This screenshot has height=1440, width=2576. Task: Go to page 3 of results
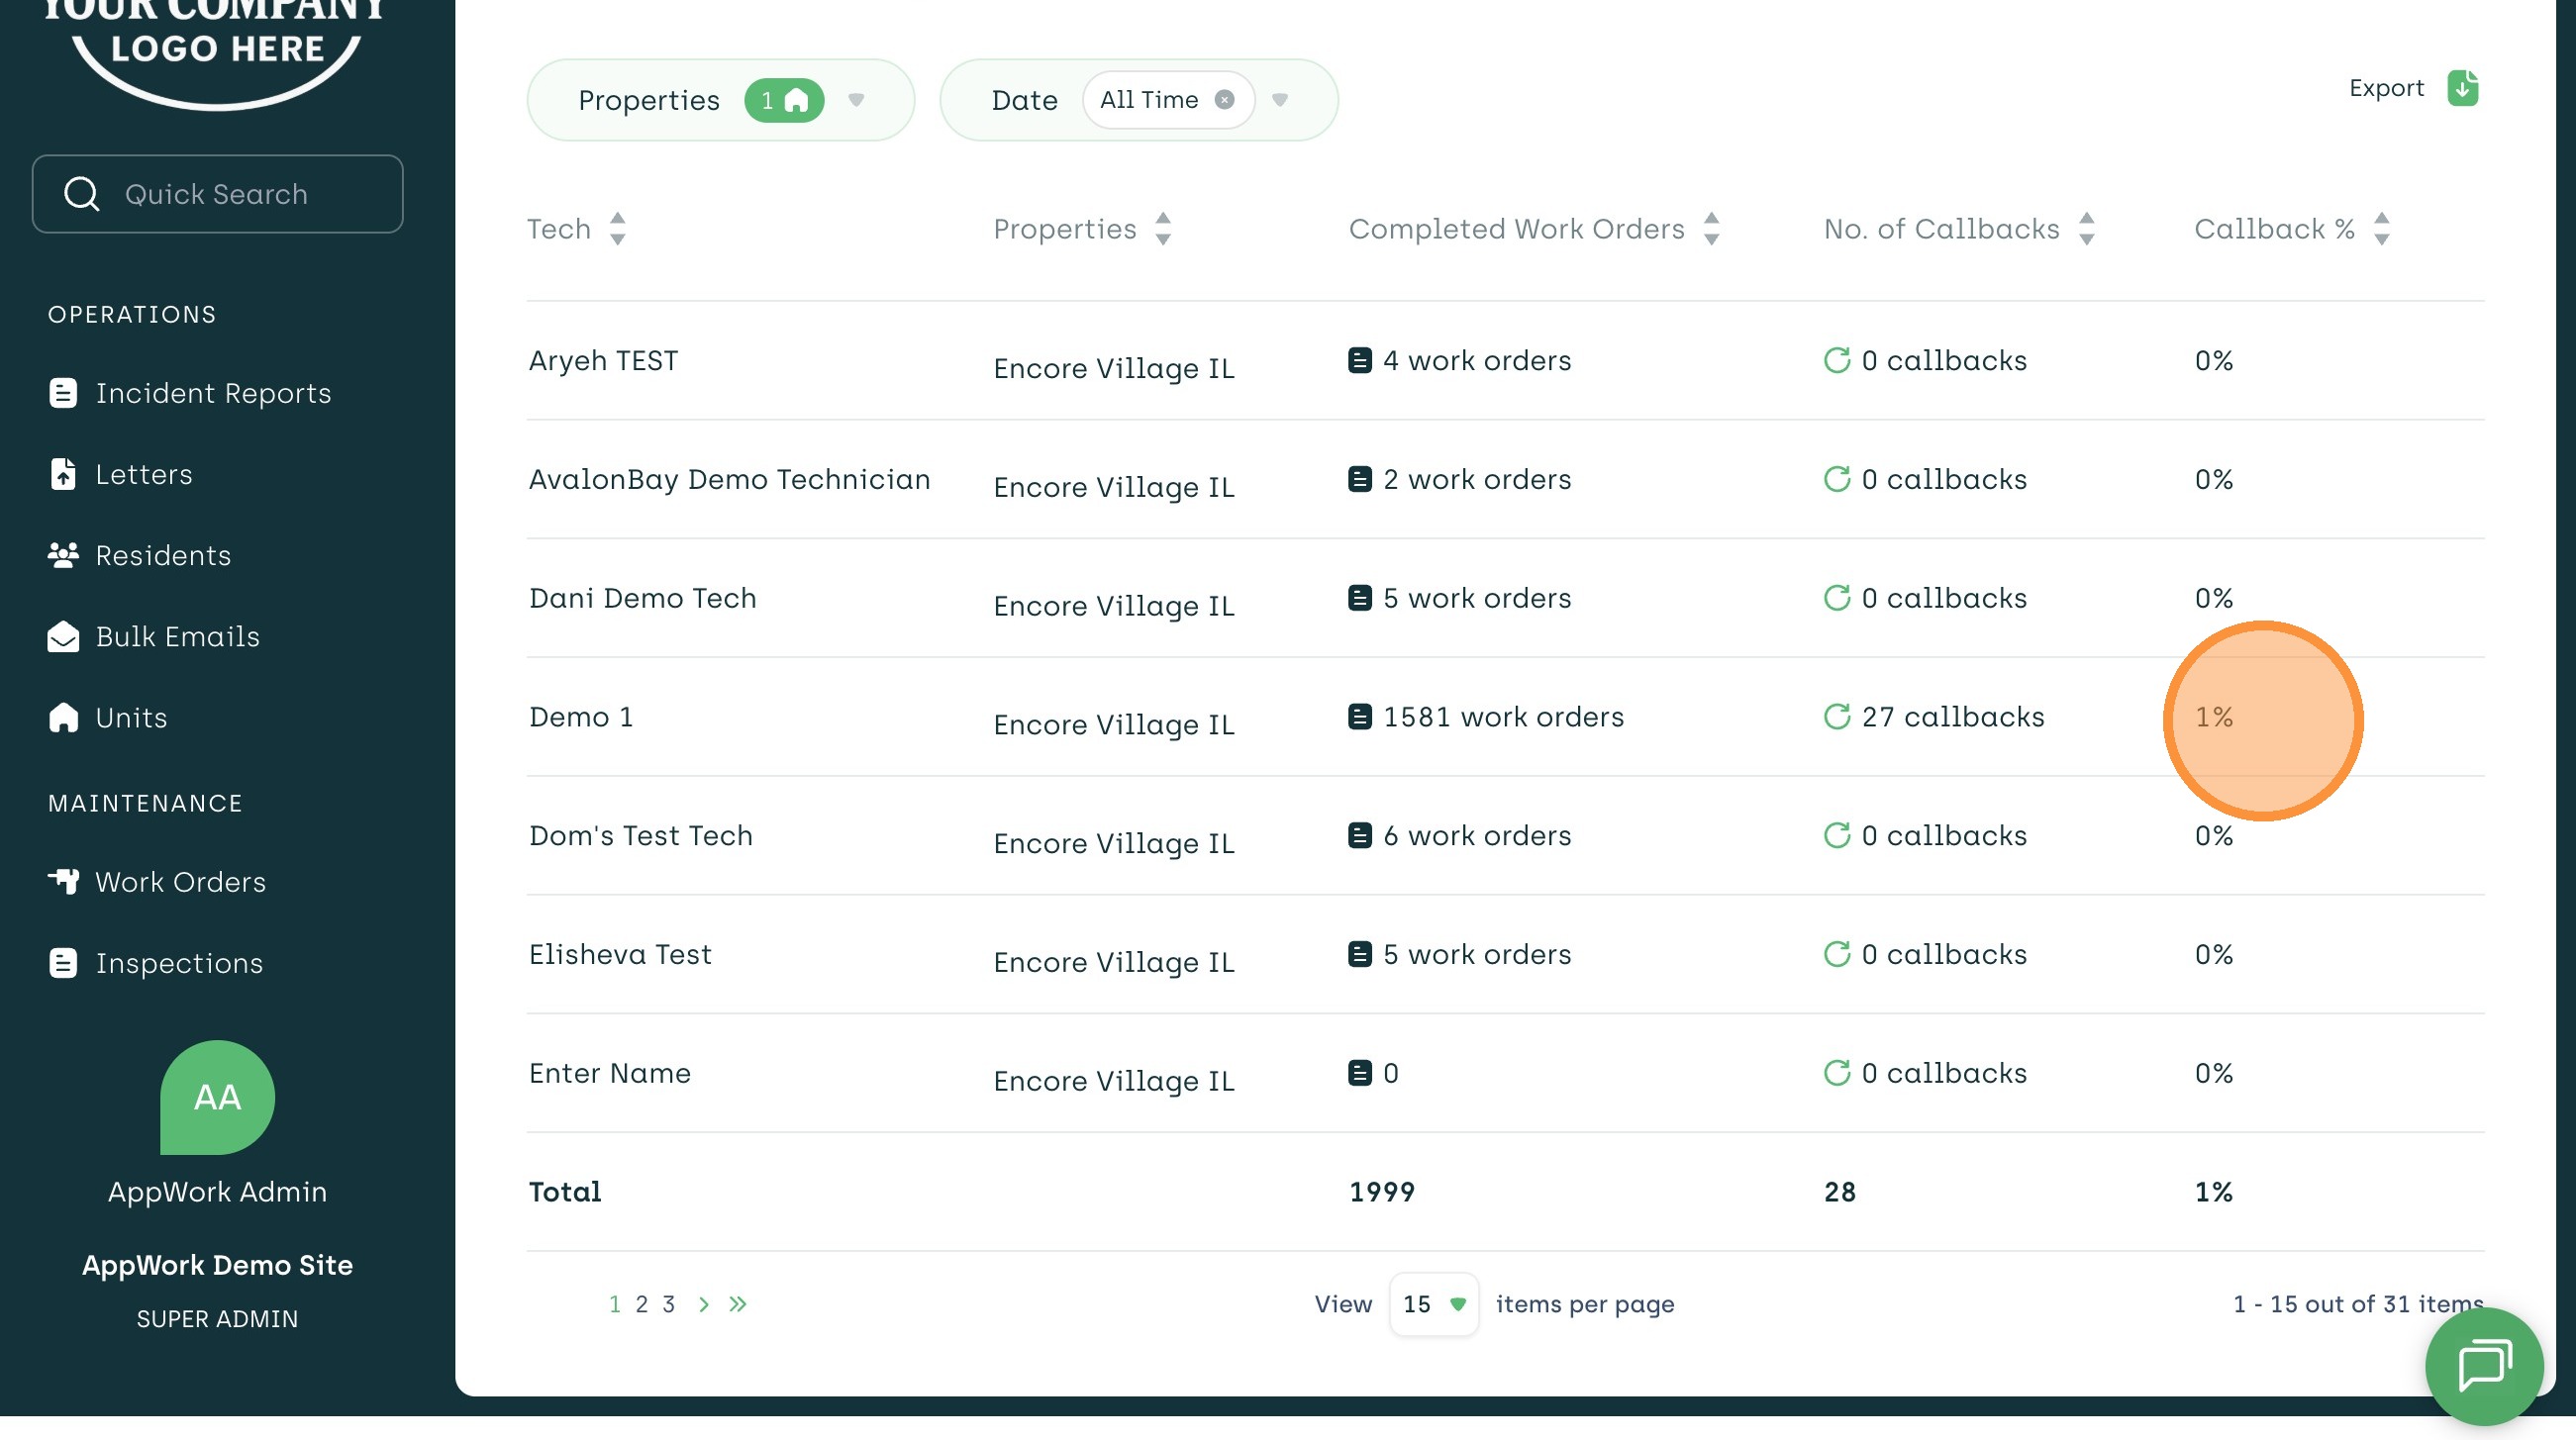(668, 1304)
